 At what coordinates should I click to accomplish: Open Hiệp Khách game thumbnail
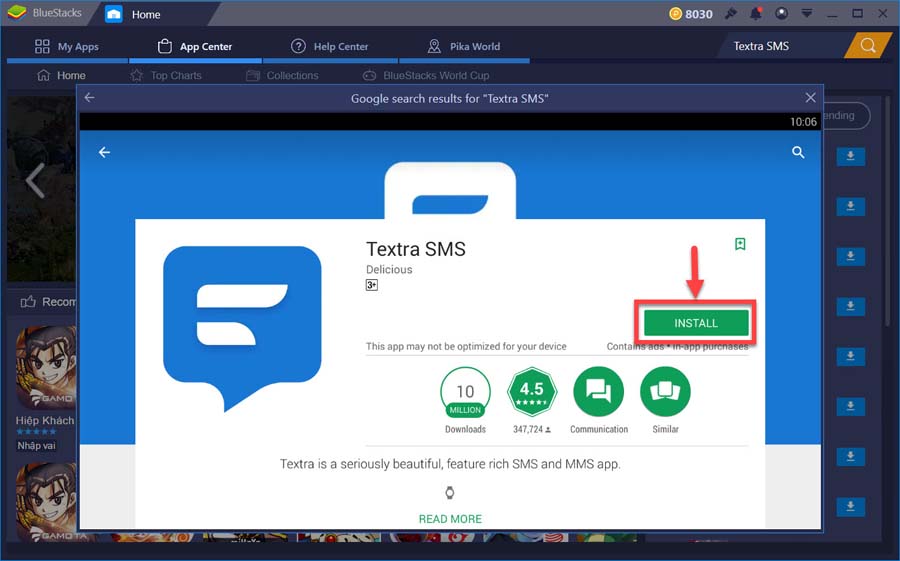point(45,367)
